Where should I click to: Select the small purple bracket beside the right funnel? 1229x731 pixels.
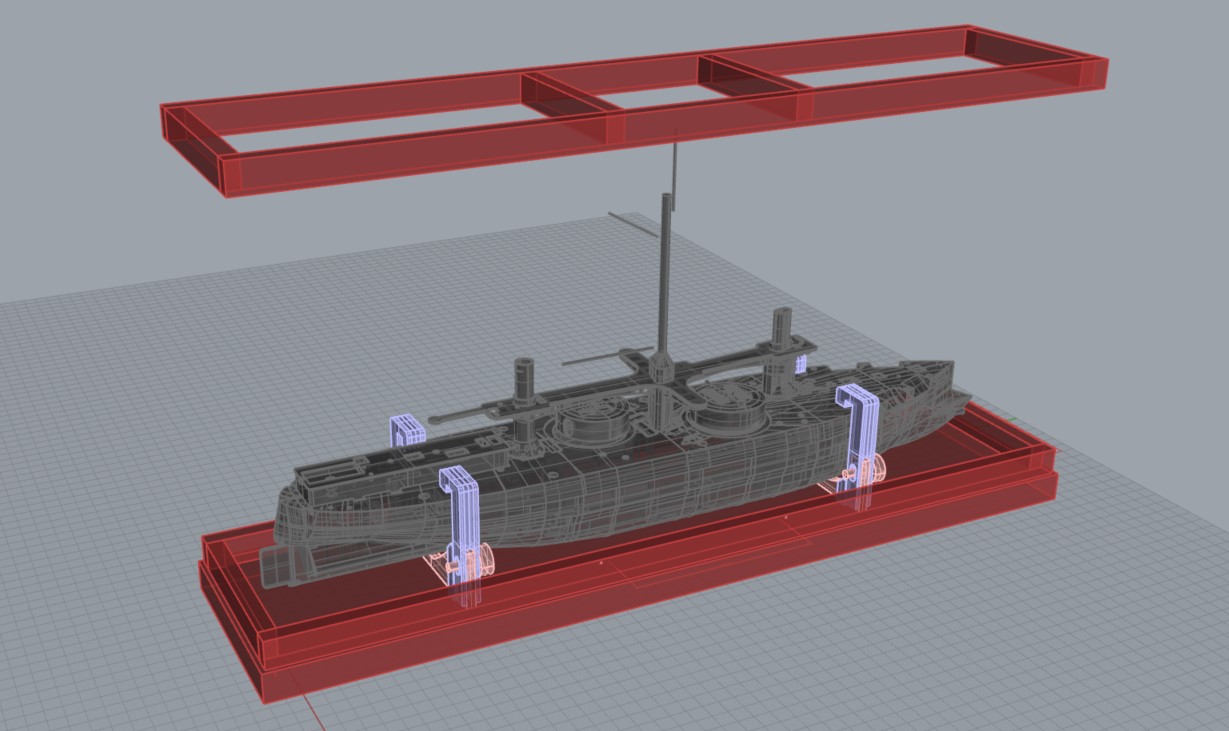tap(800, 365)
